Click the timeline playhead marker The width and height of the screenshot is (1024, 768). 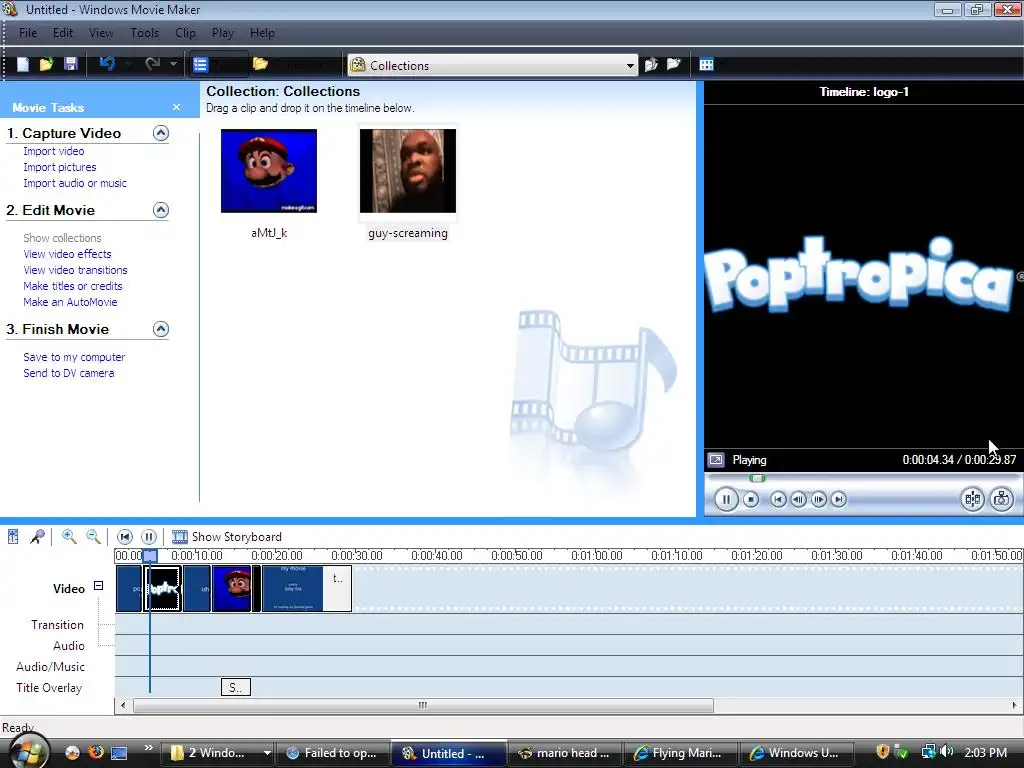(x=150, y=556)
